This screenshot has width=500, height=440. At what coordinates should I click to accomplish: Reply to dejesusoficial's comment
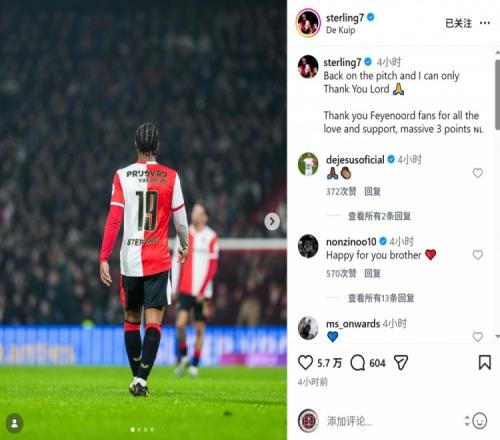point(372,192)
